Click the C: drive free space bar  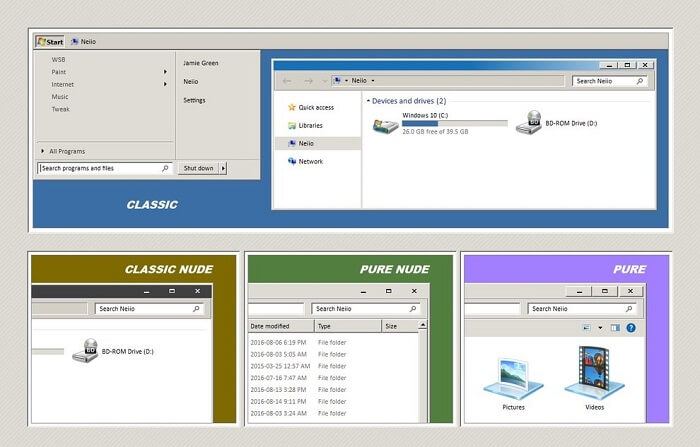[454, 123]
